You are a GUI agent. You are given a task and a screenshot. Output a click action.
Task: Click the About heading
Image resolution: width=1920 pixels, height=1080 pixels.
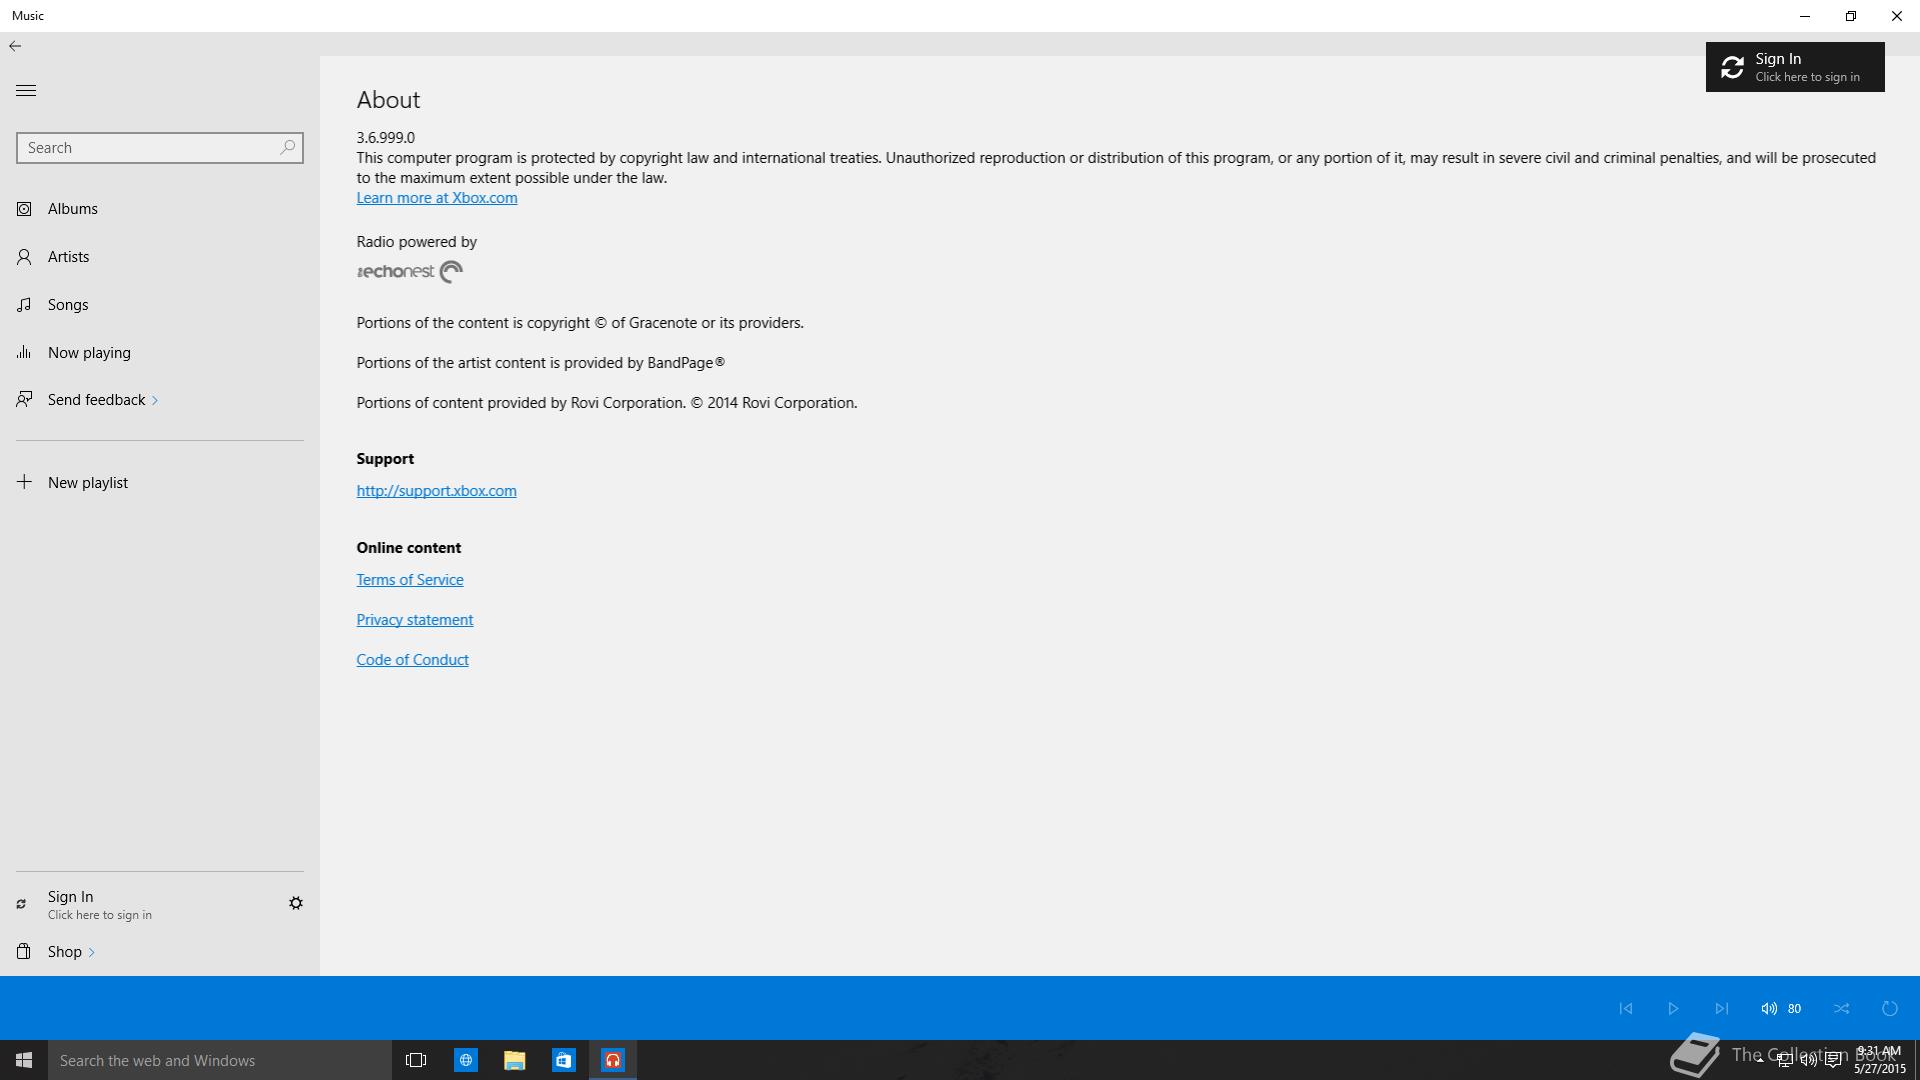click(x=388, y=100)
